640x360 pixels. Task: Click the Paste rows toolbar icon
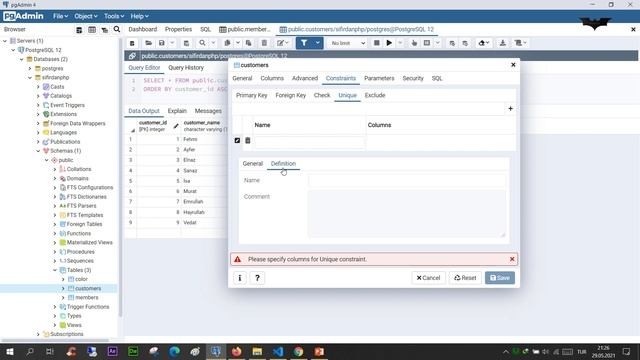pos(248,43)
